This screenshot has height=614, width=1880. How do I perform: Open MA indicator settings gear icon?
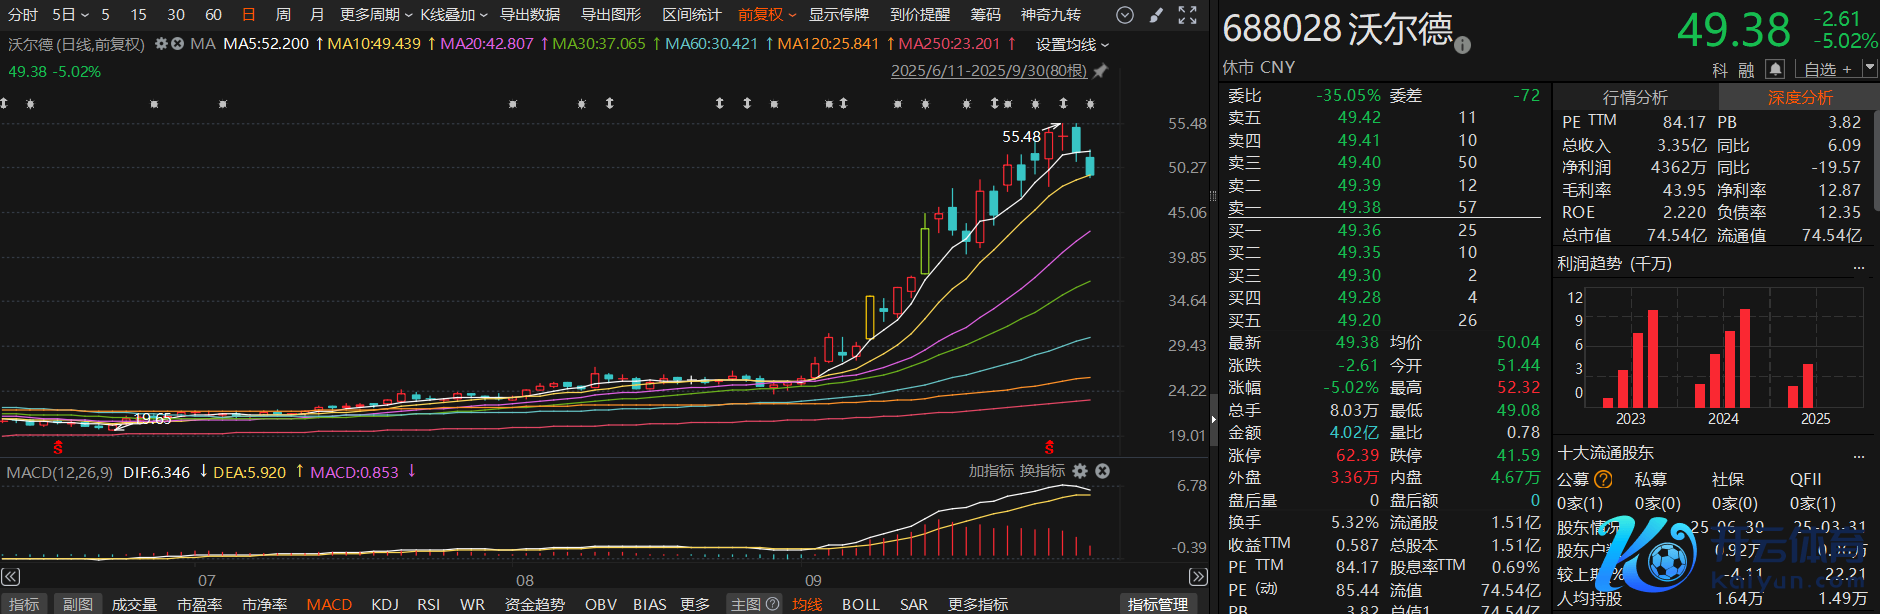161,44
